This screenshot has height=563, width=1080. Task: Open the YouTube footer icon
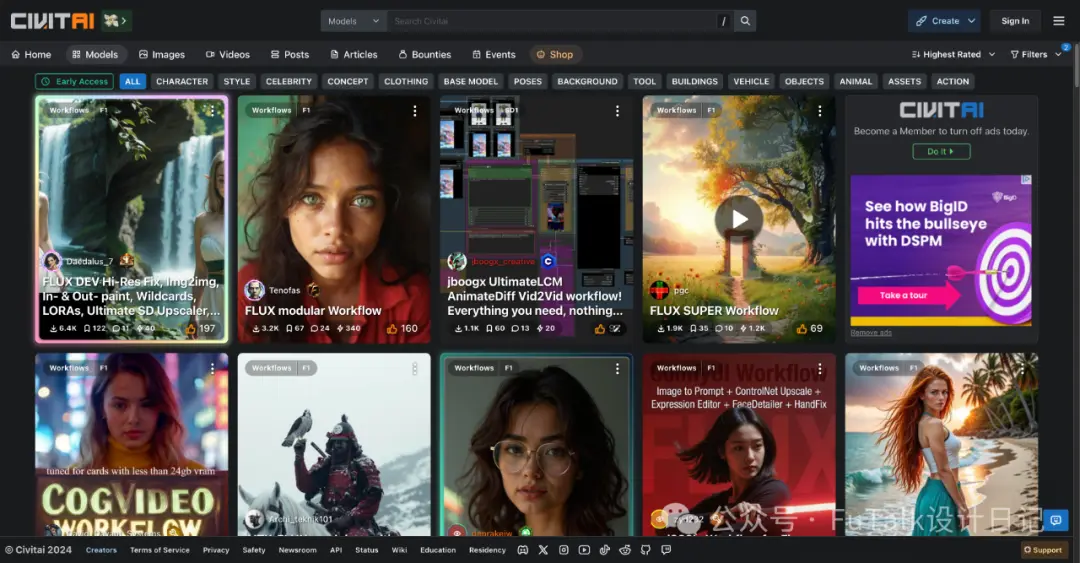coord(584,550)
